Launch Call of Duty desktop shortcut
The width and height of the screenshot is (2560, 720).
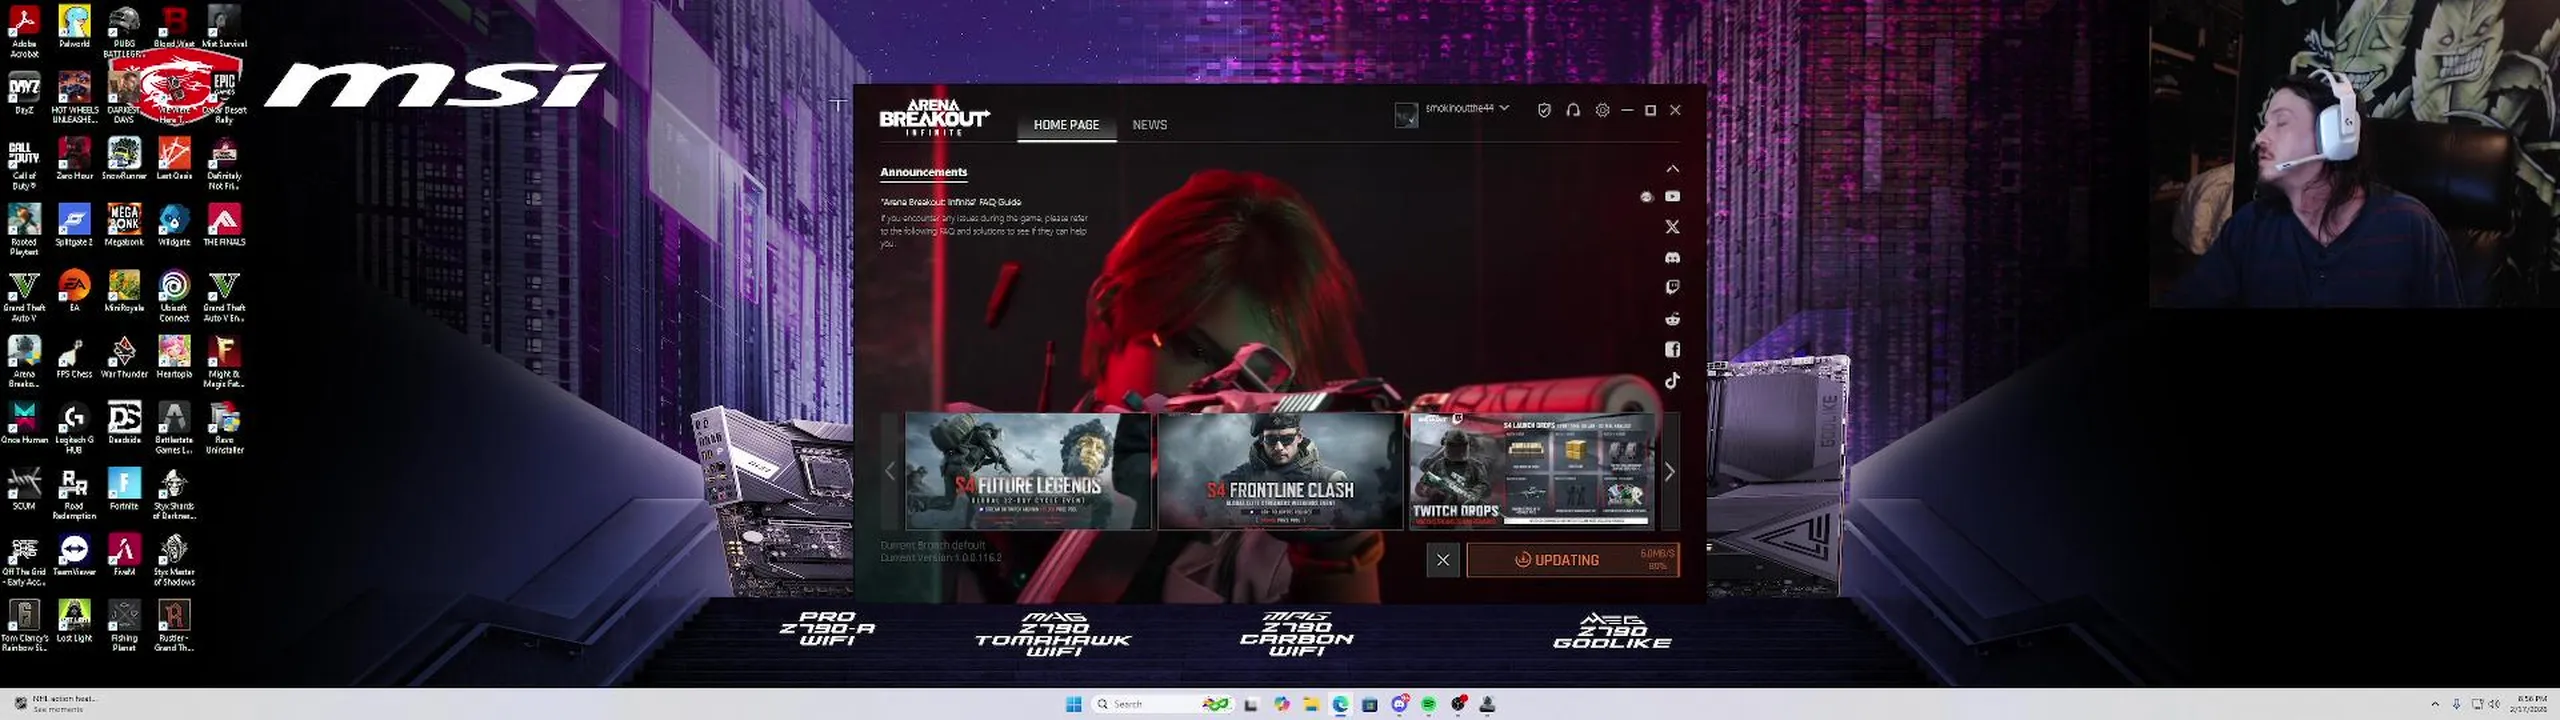tap(24, 164)
